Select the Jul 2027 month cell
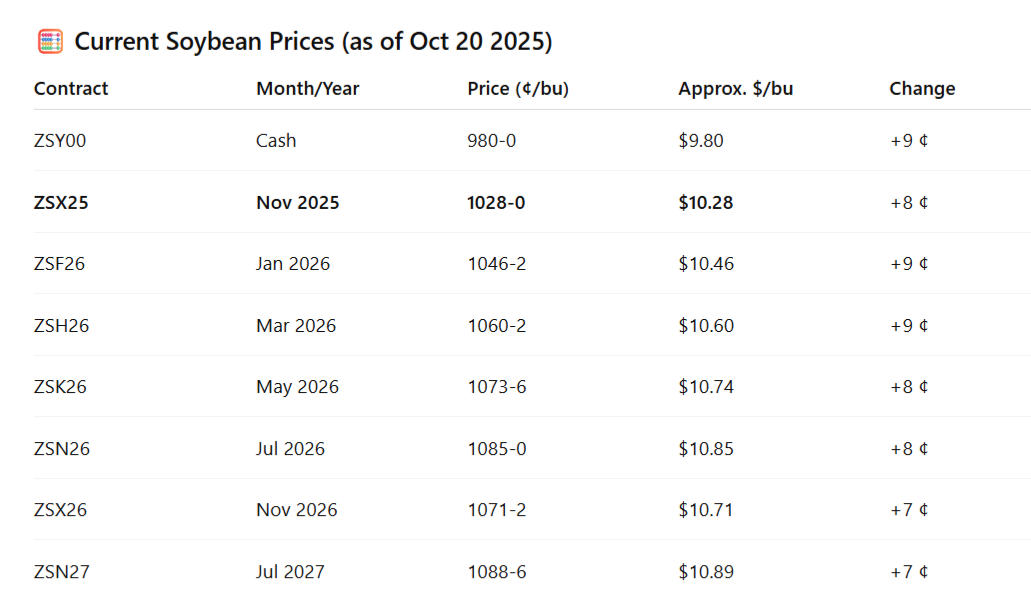 (x=290, y=572)
